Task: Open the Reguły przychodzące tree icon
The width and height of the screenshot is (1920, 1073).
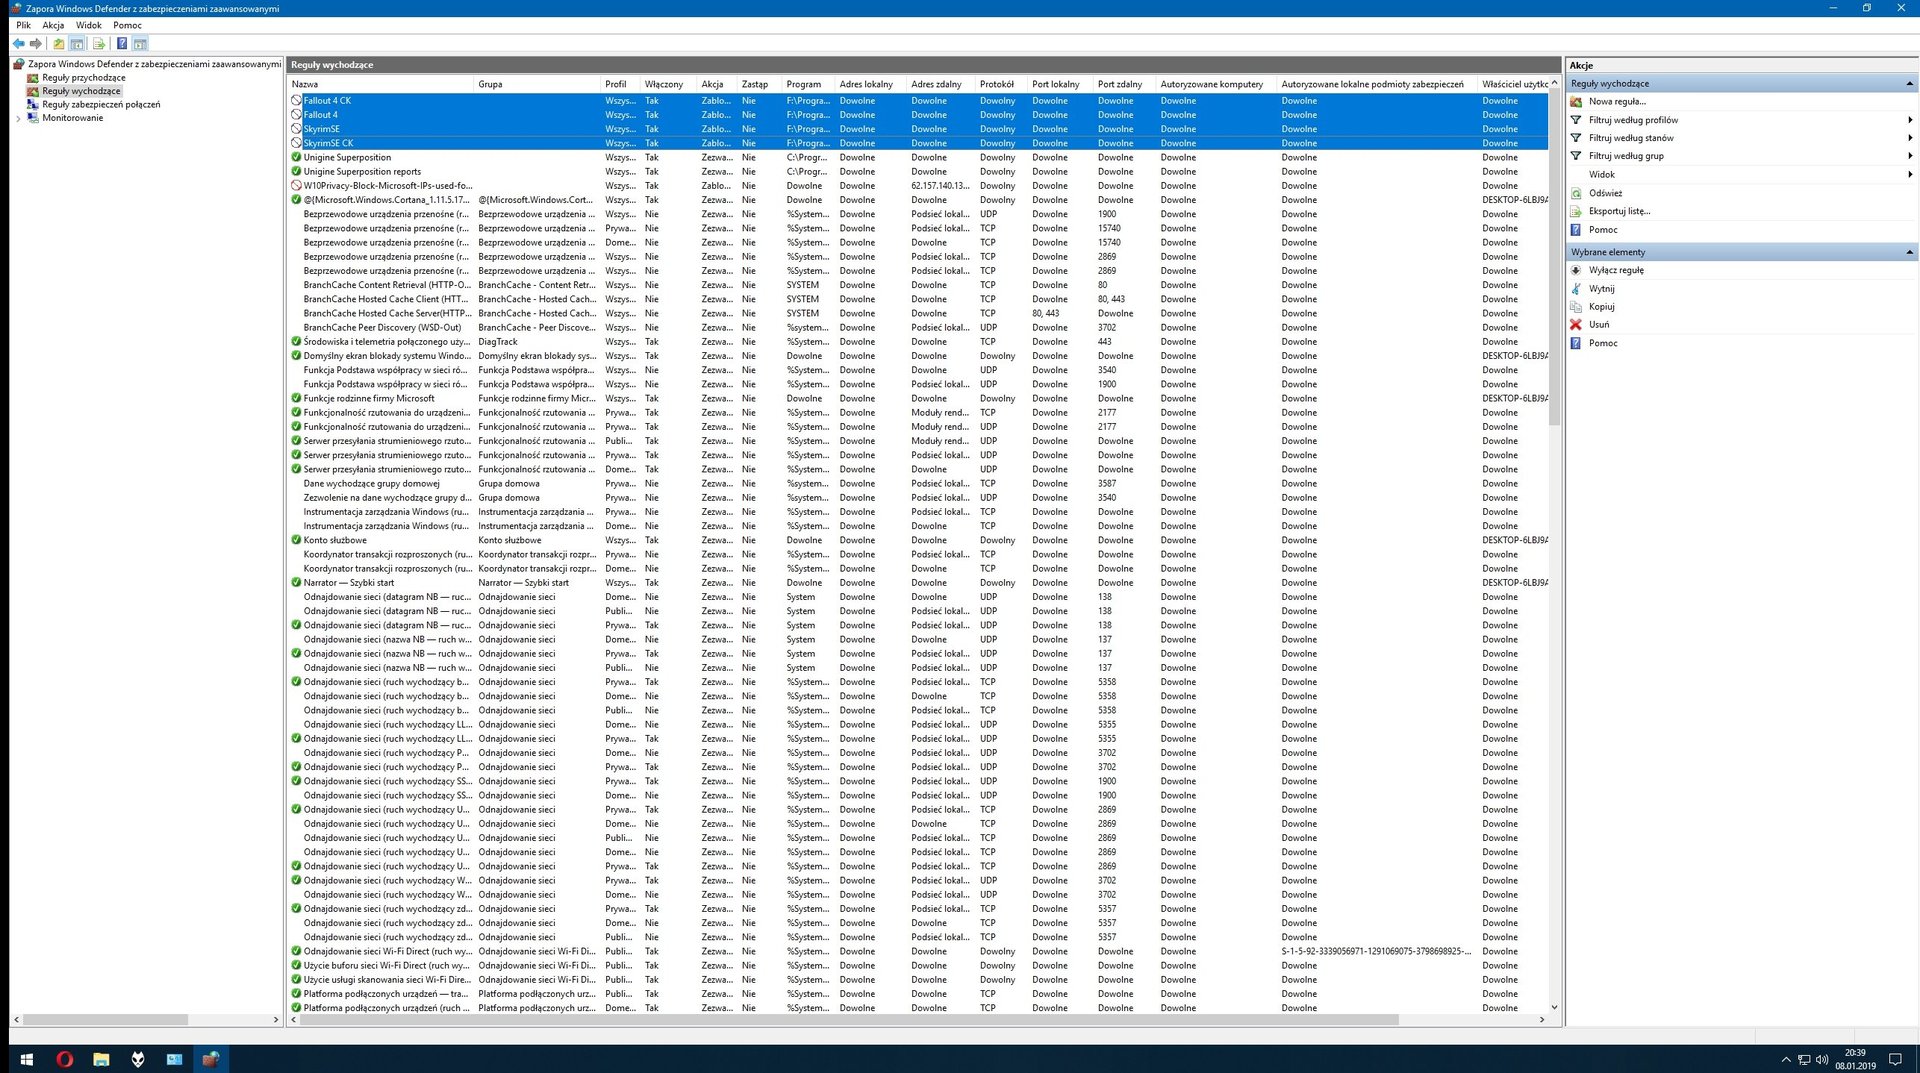Action: [x=33, y=78]
